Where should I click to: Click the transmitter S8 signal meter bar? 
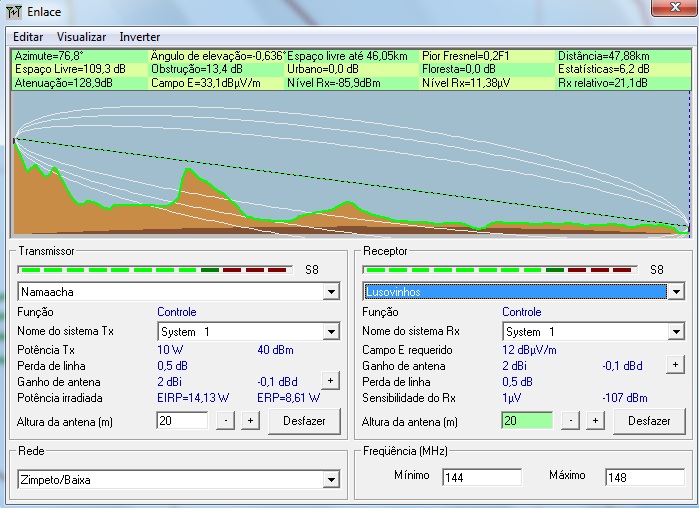click(155, 270)
